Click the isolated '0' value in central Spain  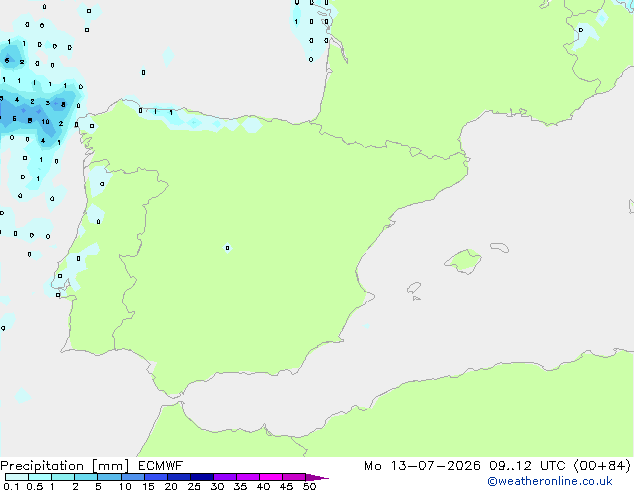[x=227, y=248]
